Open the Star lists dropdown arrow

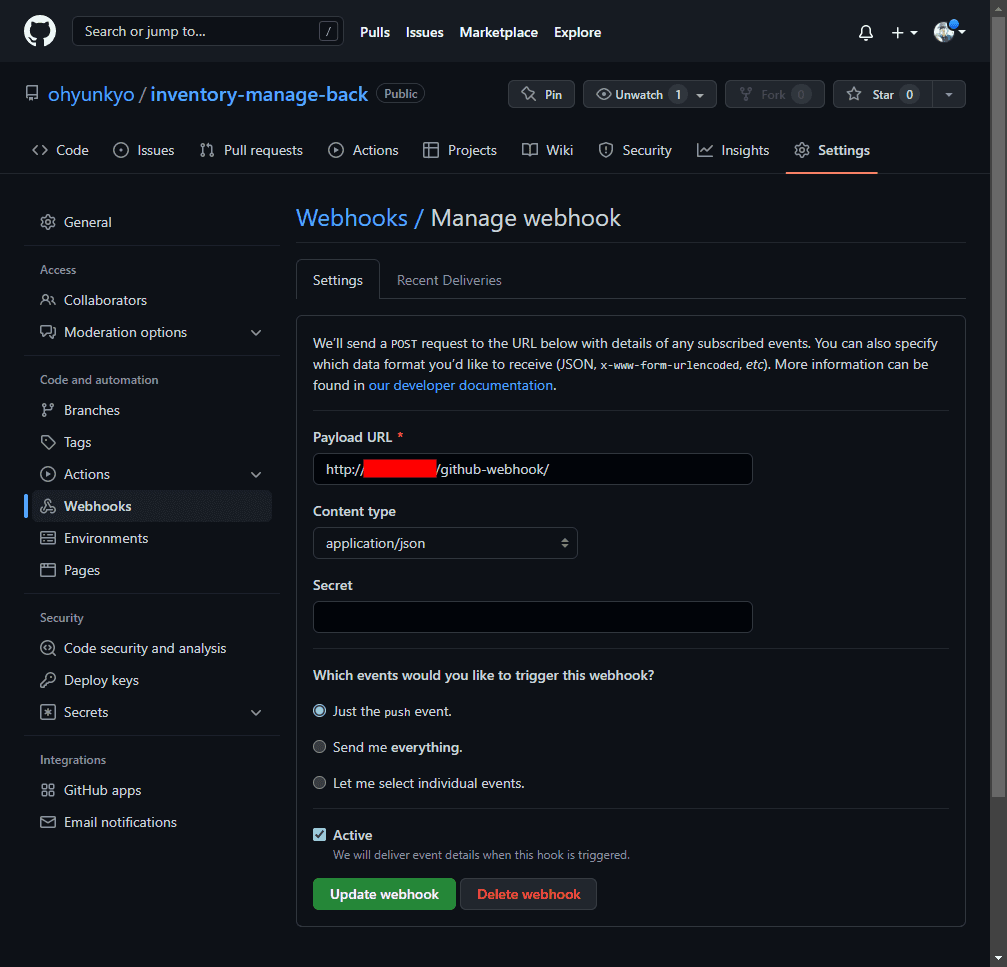[x=949, y=94]
